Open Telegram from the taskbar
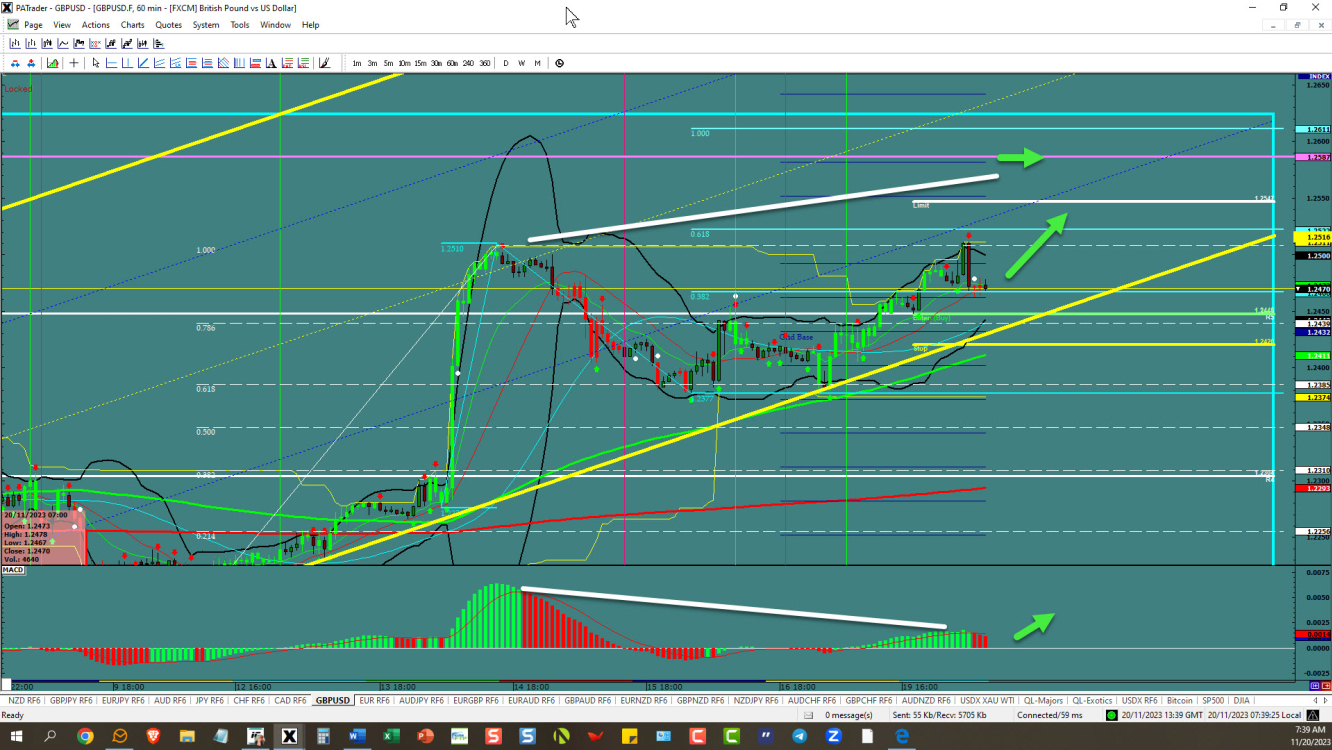The image size is (1332, 750). [x=799, y=737]
